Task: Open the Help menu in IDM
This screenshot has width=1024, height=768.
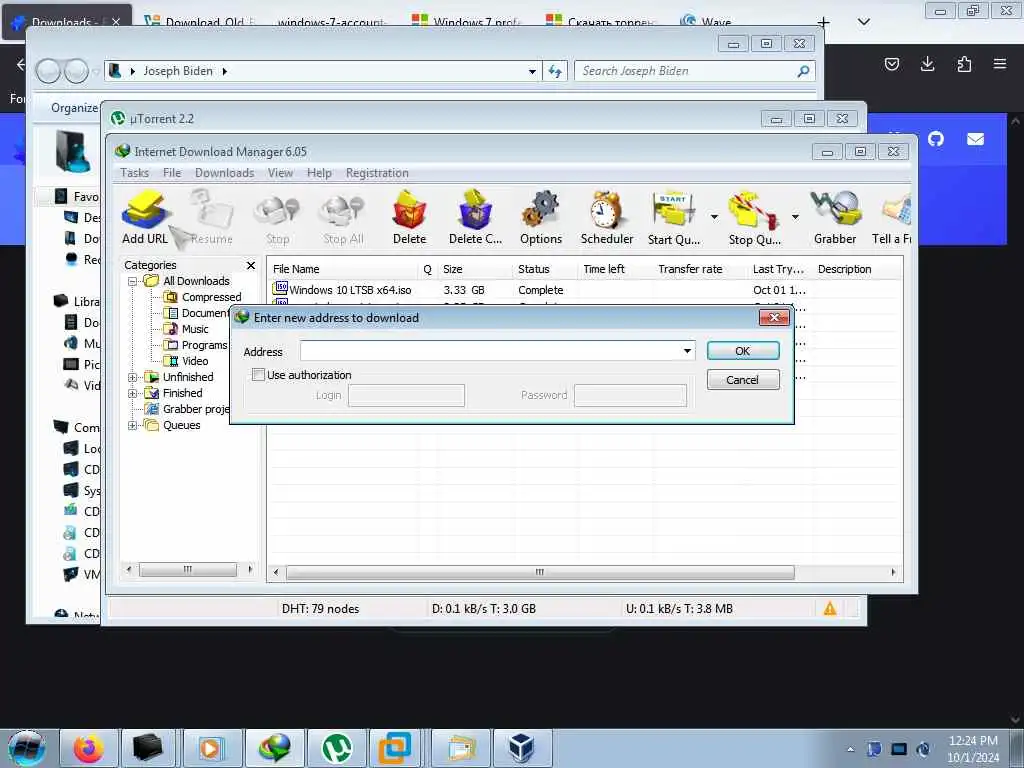Action: [x=319, y=173]
